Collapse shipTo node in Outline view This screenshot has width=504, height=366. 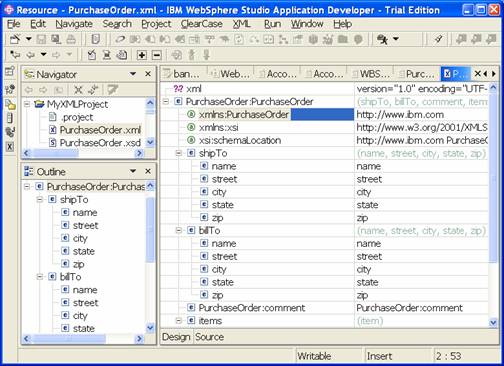coord(40,200)
